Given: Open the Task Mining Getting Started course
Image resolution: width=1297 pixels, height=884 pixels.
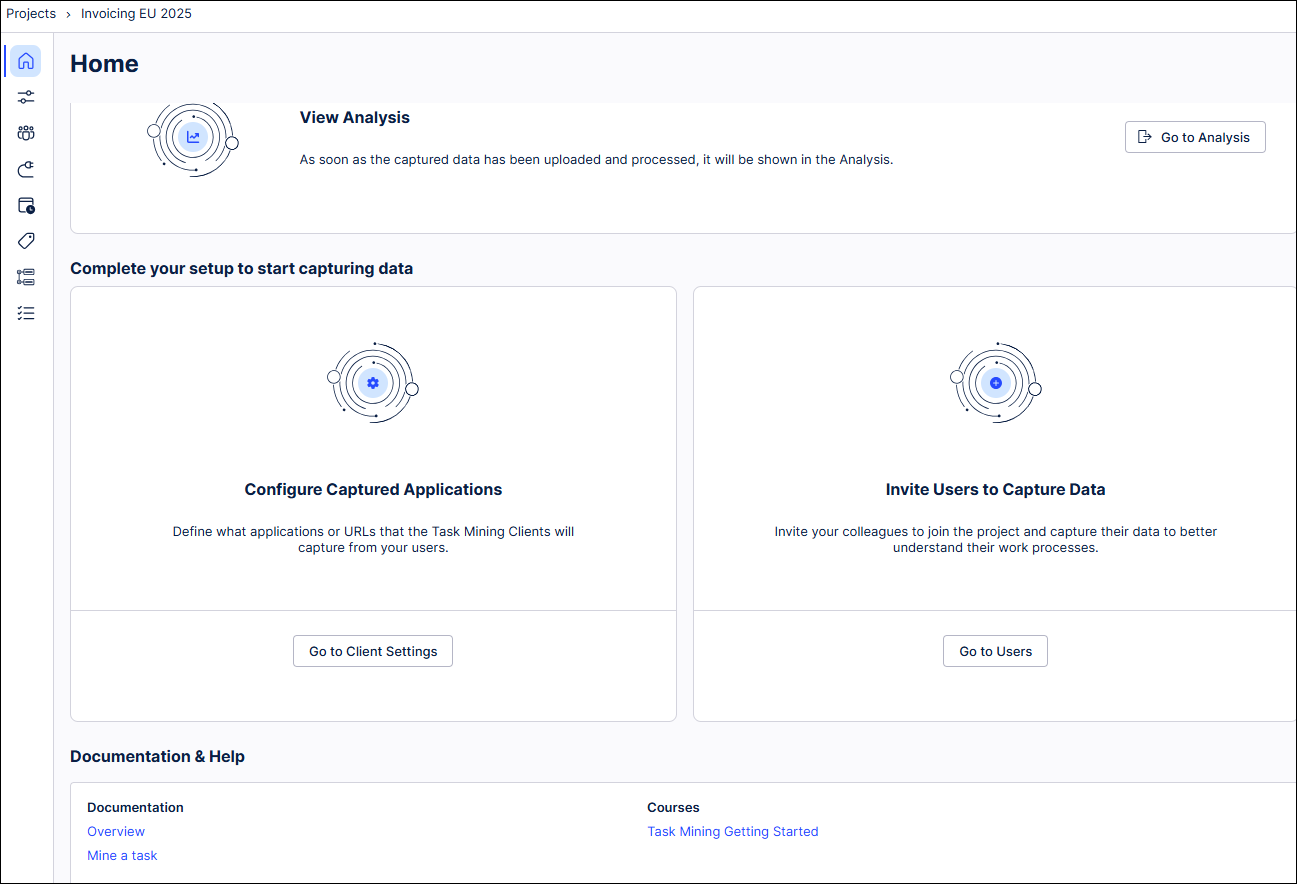Looking at the screenshot, I should (x=733, y=831).
